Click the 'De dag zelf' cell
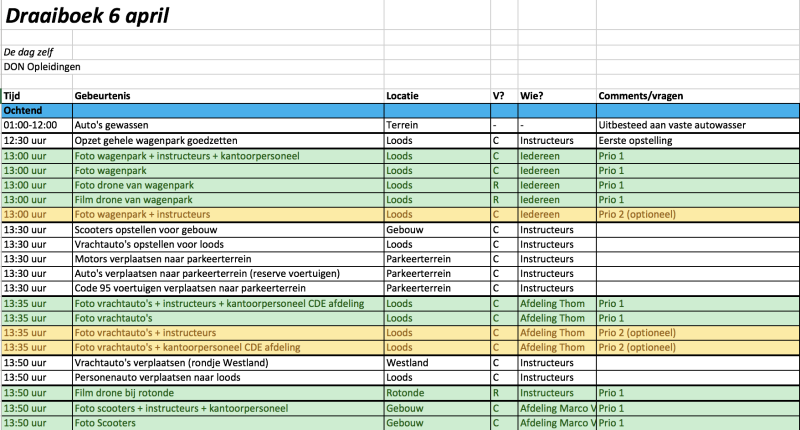This screenshot has width=800, height=430. click(x=37, y=52)
